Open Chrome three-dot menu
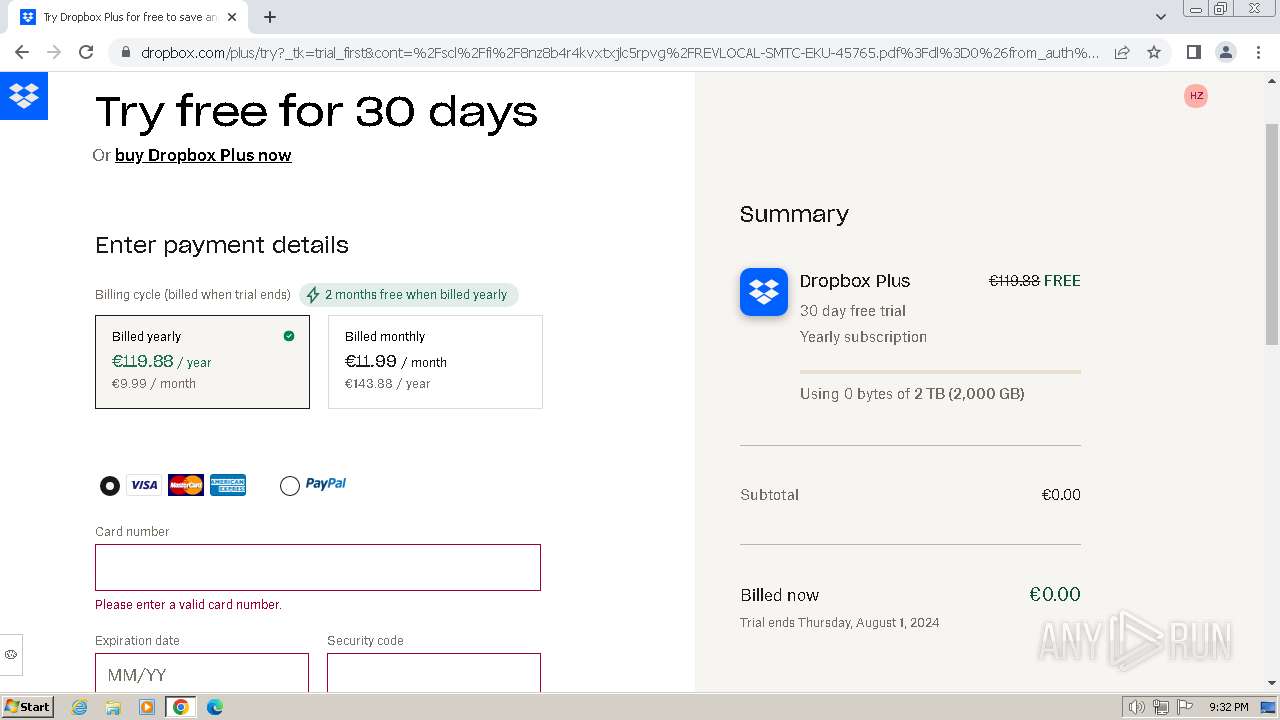The height and width of the screenshot is (720, 1280). coord(1258,52)
